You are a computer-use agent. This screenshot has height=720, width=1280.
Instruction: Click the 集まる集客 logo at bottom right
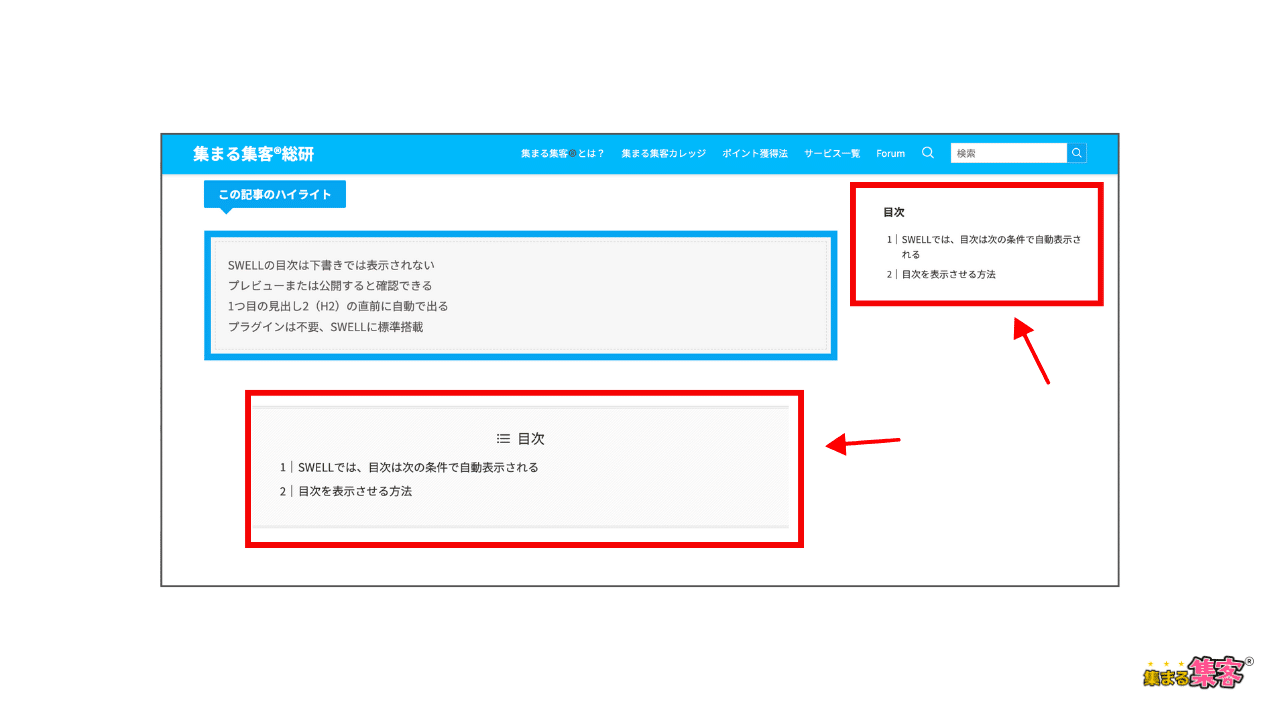[1198, 672]
